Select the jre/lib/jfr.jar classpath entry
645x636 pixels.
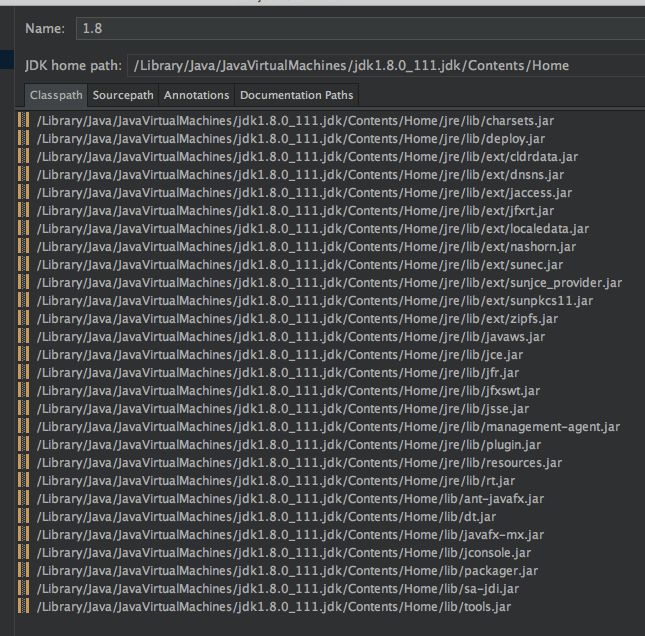tap(278, 373)
